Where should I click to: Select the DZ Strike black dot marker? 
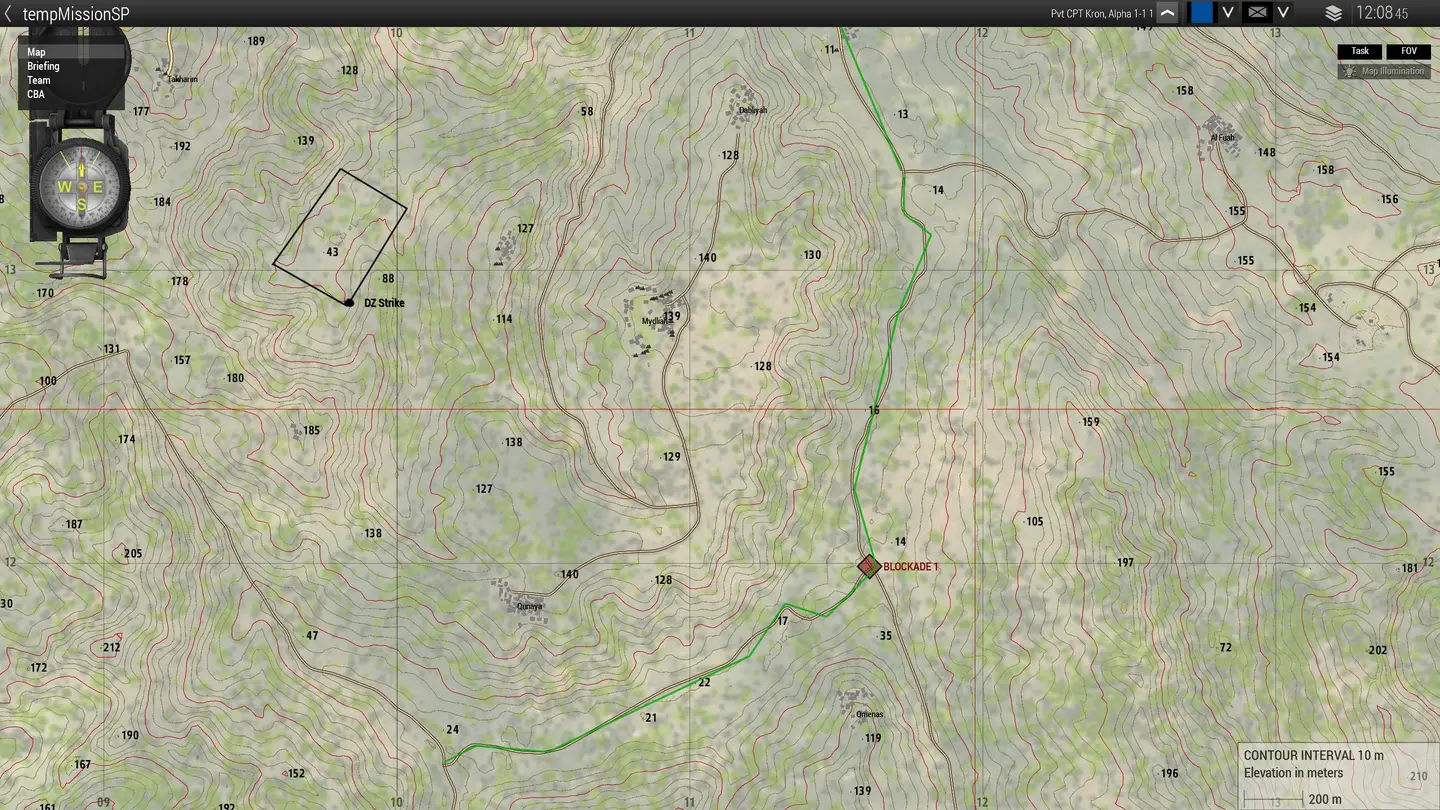point(348,302)
